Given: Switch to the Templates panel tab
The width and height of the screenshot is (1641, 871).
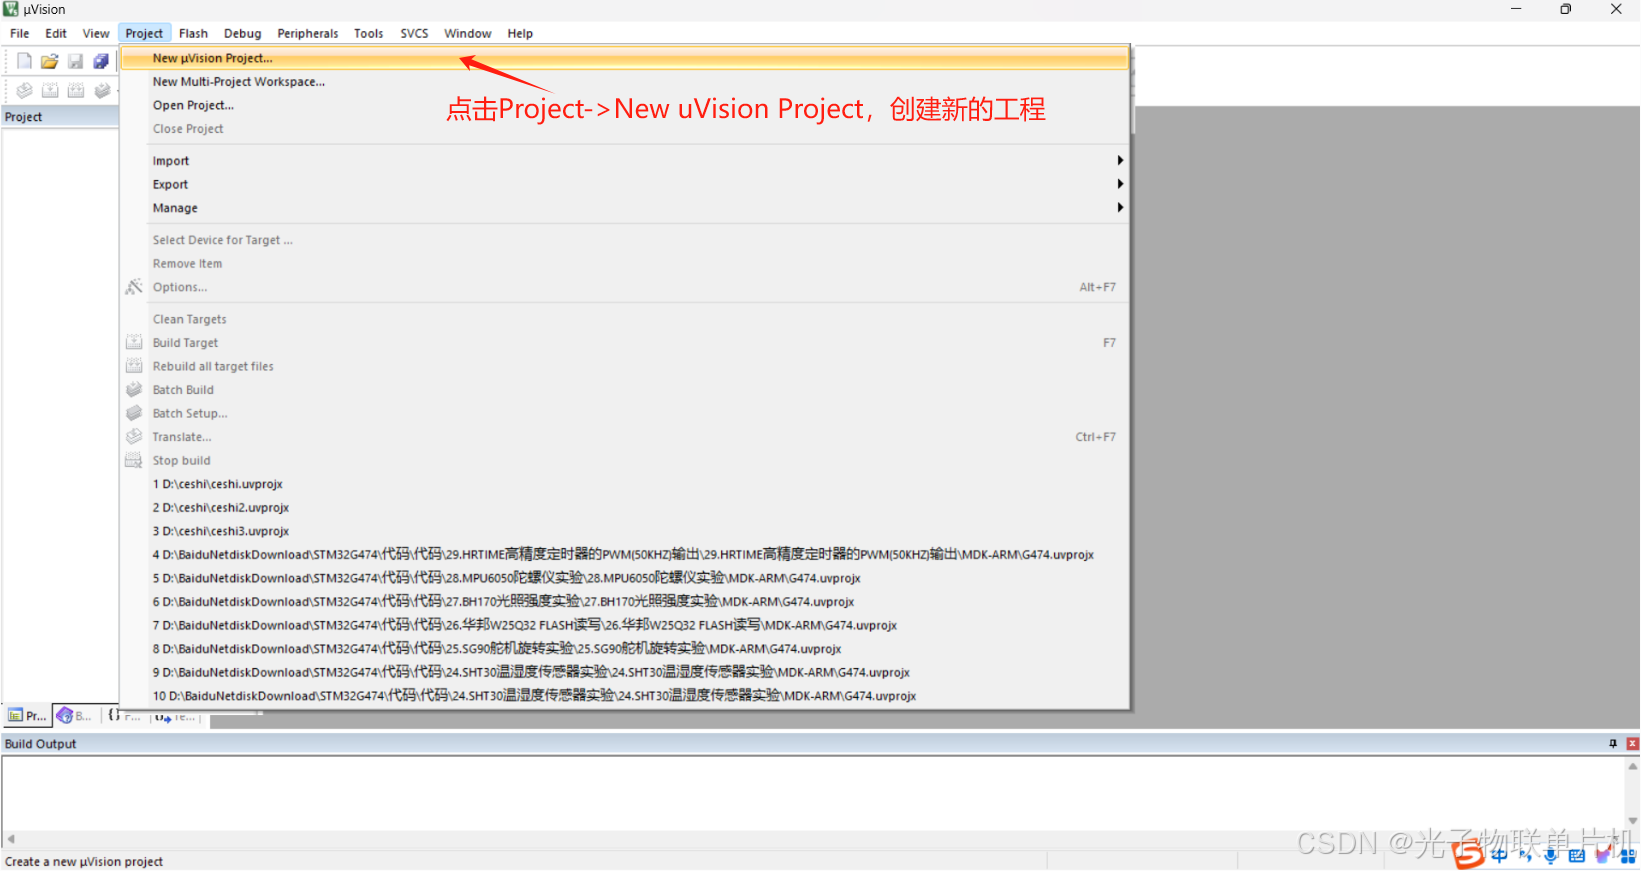Looking at the screenshot, I should pyautogui.click(x=176, y=716).
